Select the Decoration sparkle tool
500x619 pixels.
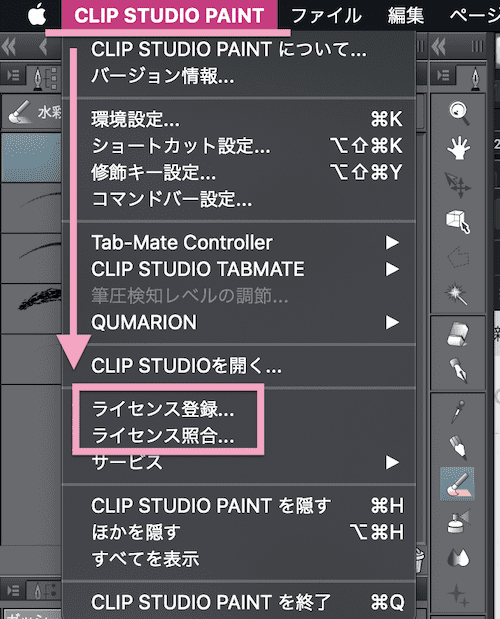(x=458, y=595)
